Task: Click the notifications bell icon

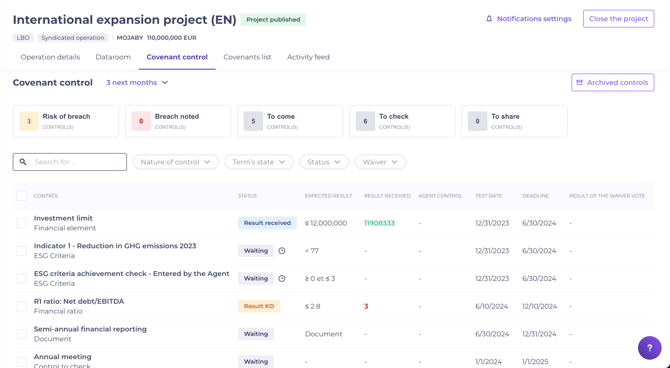Action: tap(489, 19)
